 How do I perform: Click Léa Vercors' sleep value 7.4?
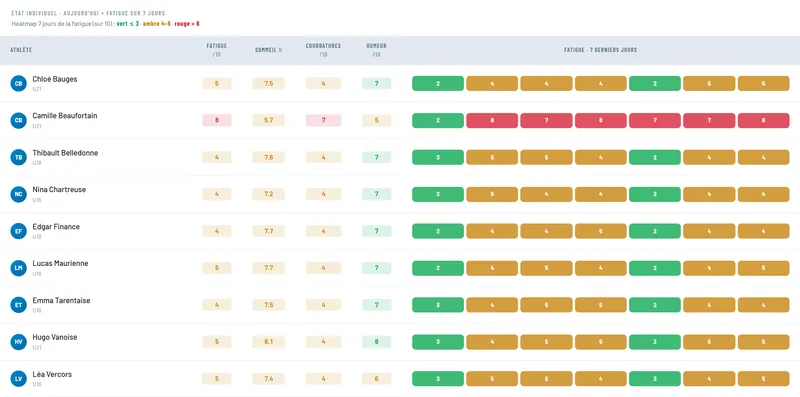pyautogui.click(x=268, y=379)
